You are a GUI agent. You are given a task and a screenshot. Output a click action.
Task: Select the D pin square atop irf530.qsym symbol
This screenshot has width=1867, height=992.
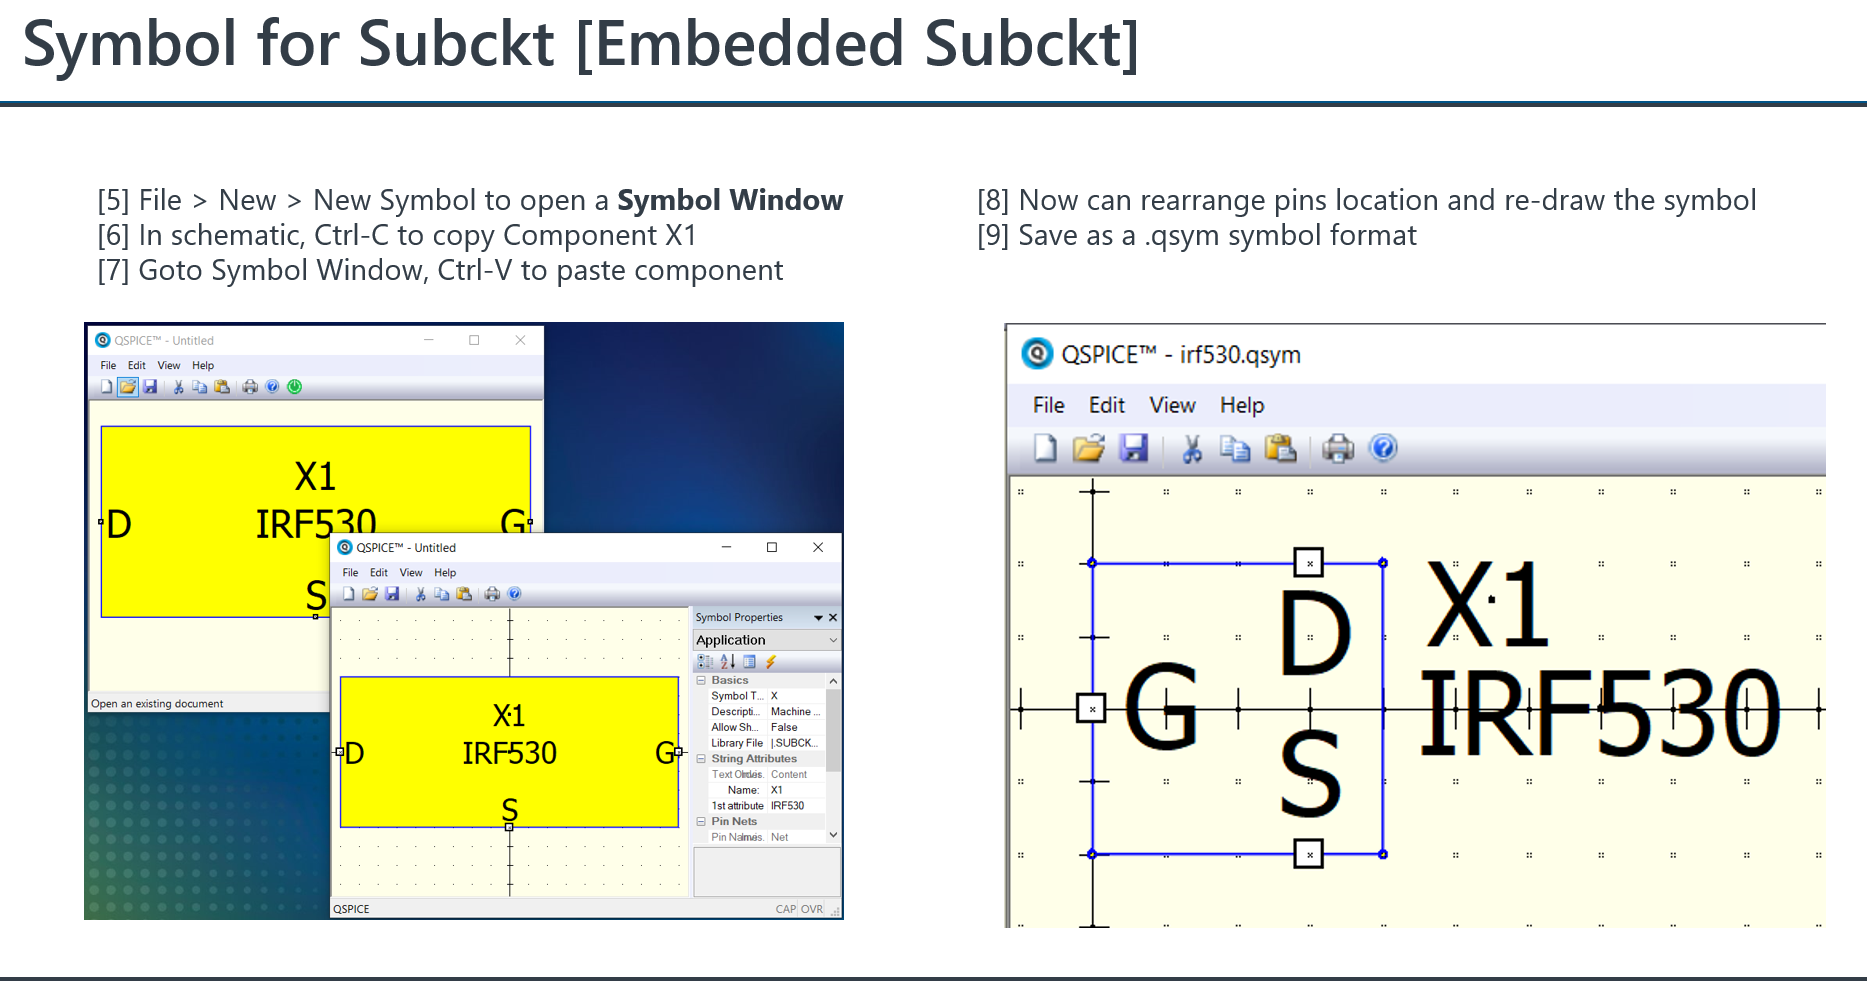1309,563
